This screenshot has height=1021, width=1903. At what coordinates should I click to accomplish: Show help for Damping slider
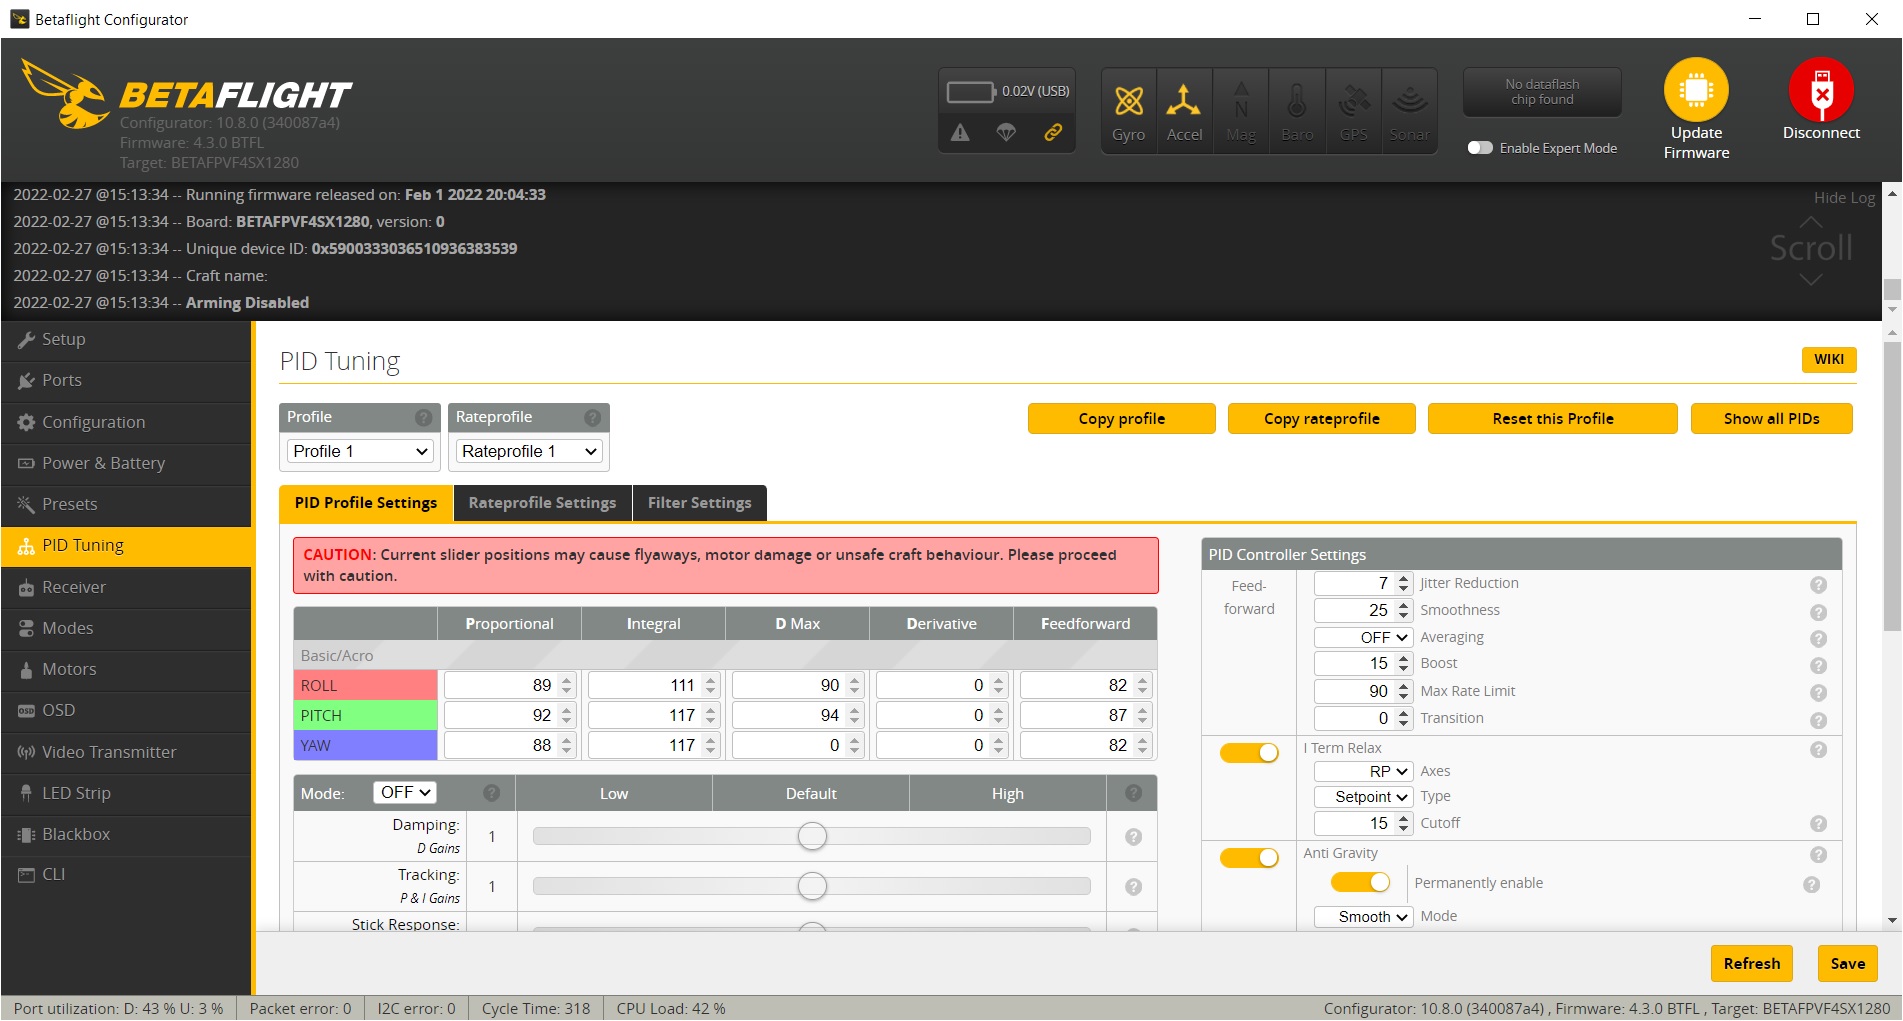tap(1133, 837)
